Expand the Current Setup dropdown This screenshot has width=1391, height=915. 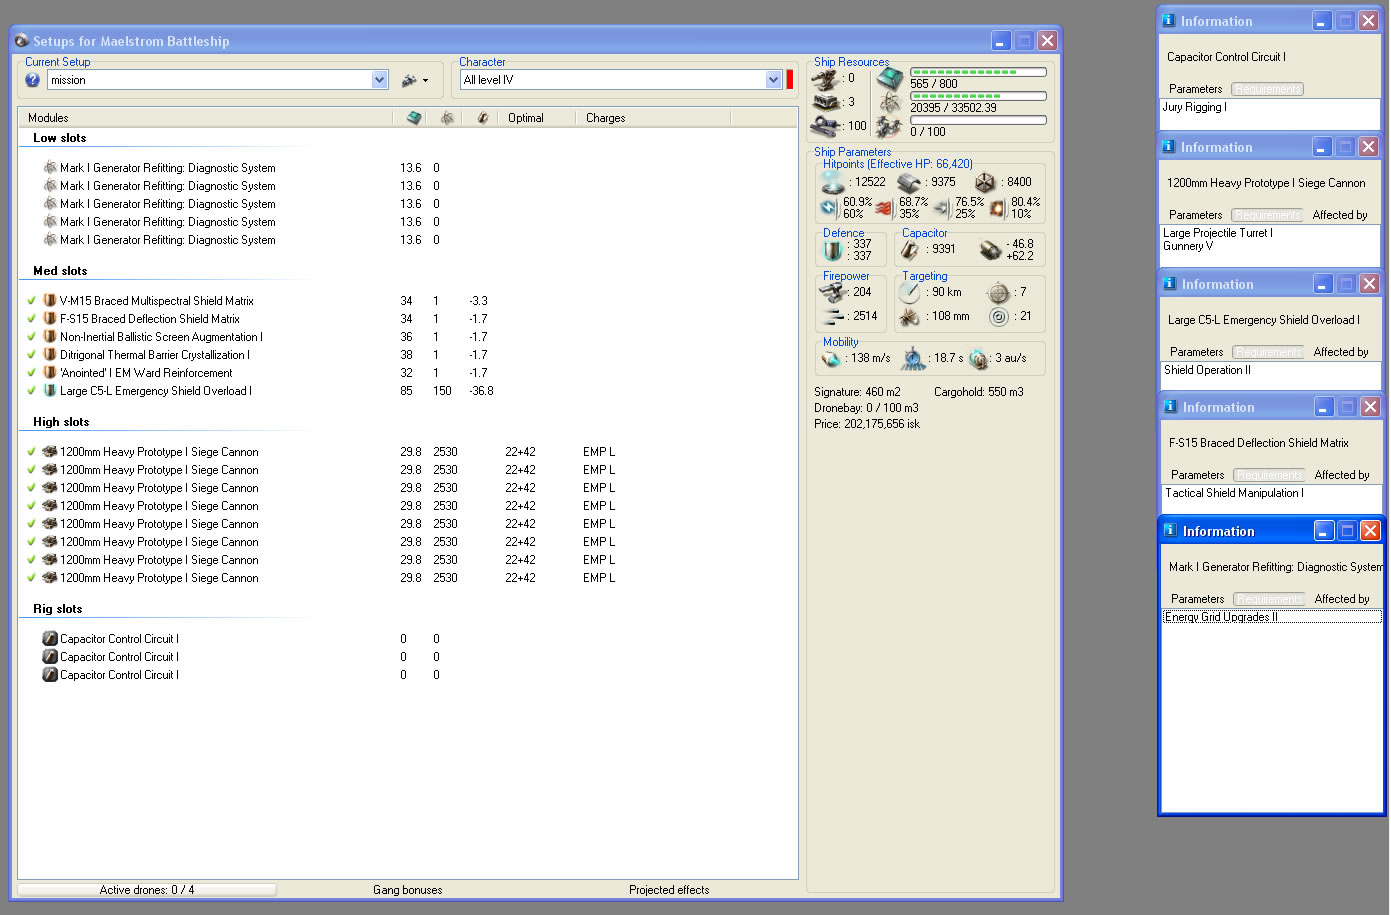[x=380, y=80]
